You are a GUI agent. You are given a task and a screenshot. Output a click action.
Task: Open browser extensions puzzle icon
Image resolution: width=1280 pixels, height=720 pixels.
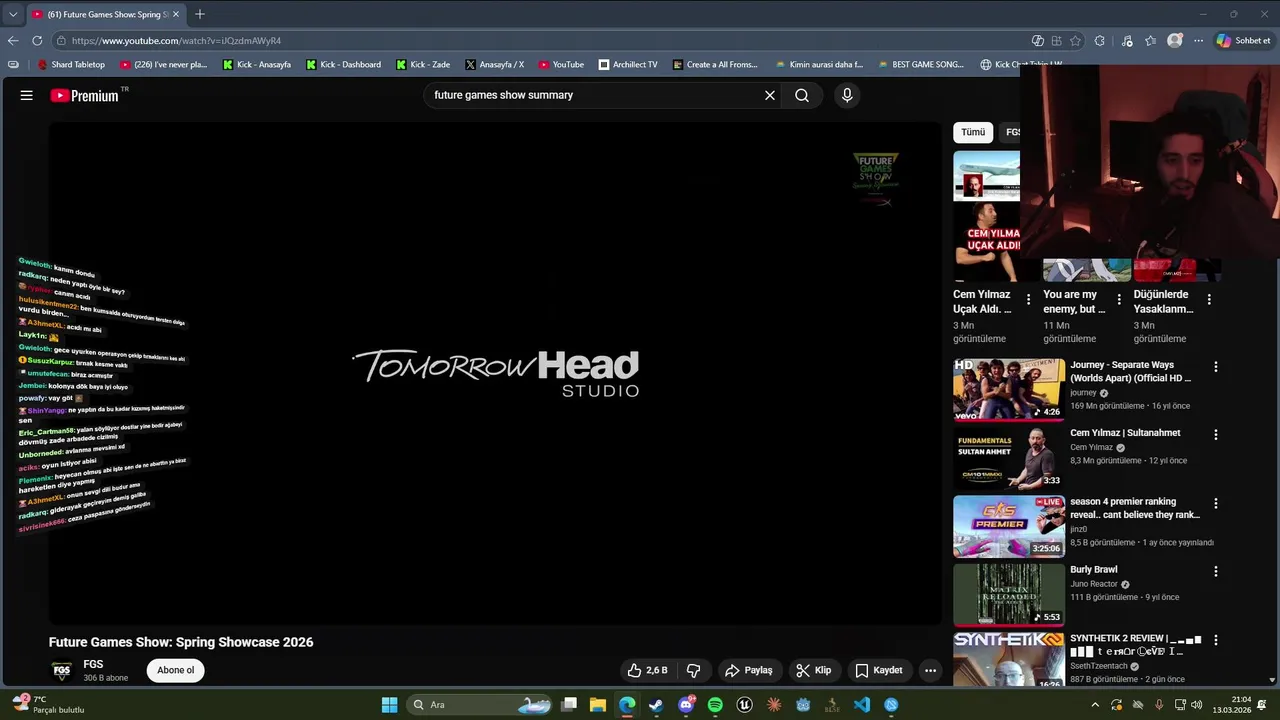tap(1100, 41)
